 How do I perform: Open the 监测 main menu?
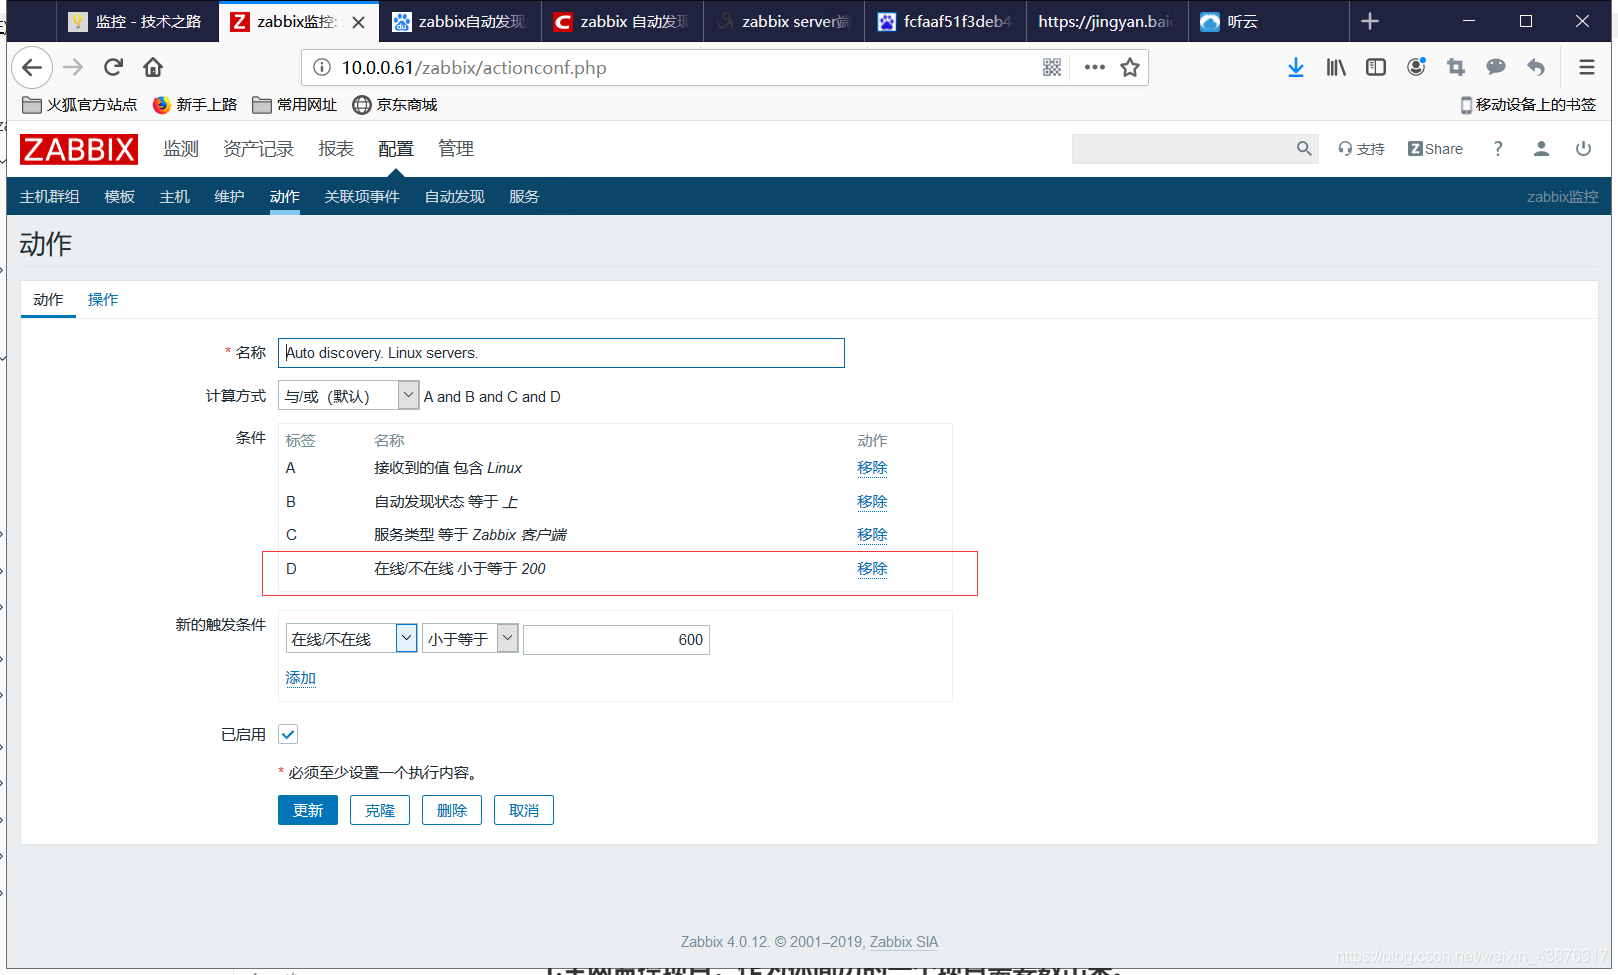(x=181, y=148)
